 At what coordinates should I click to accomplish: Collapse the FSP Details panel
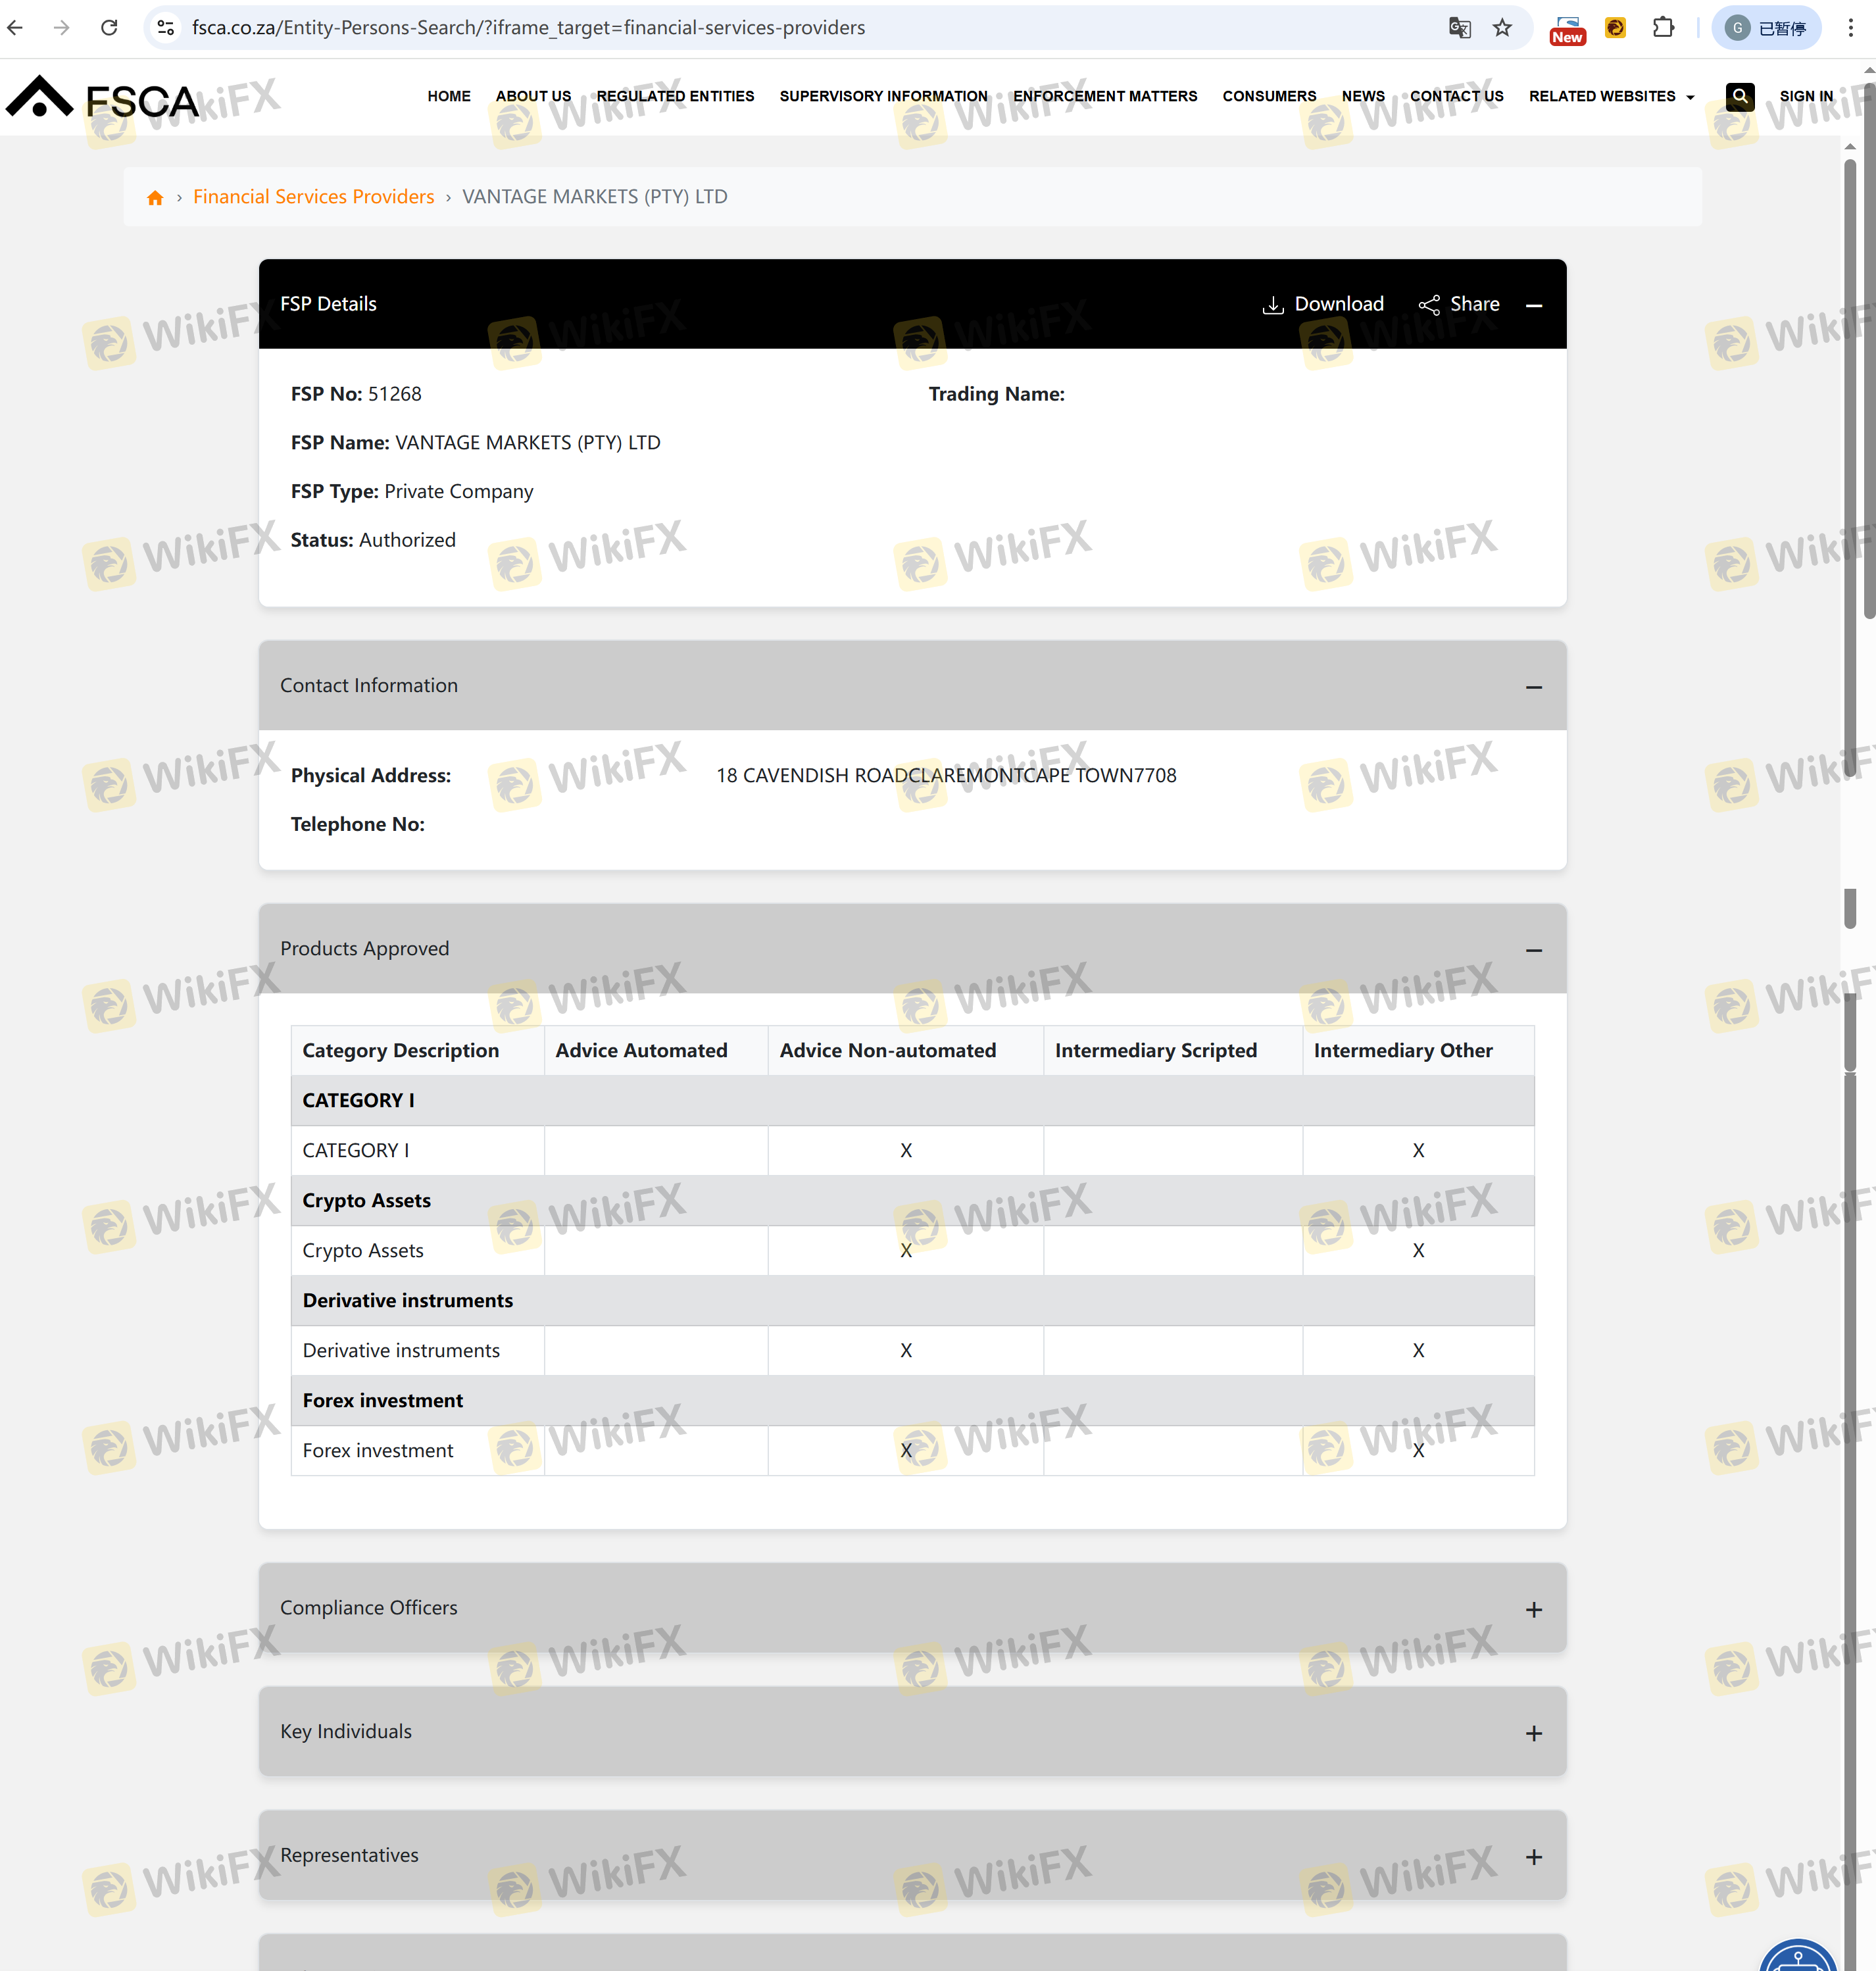pos(1533,305)
